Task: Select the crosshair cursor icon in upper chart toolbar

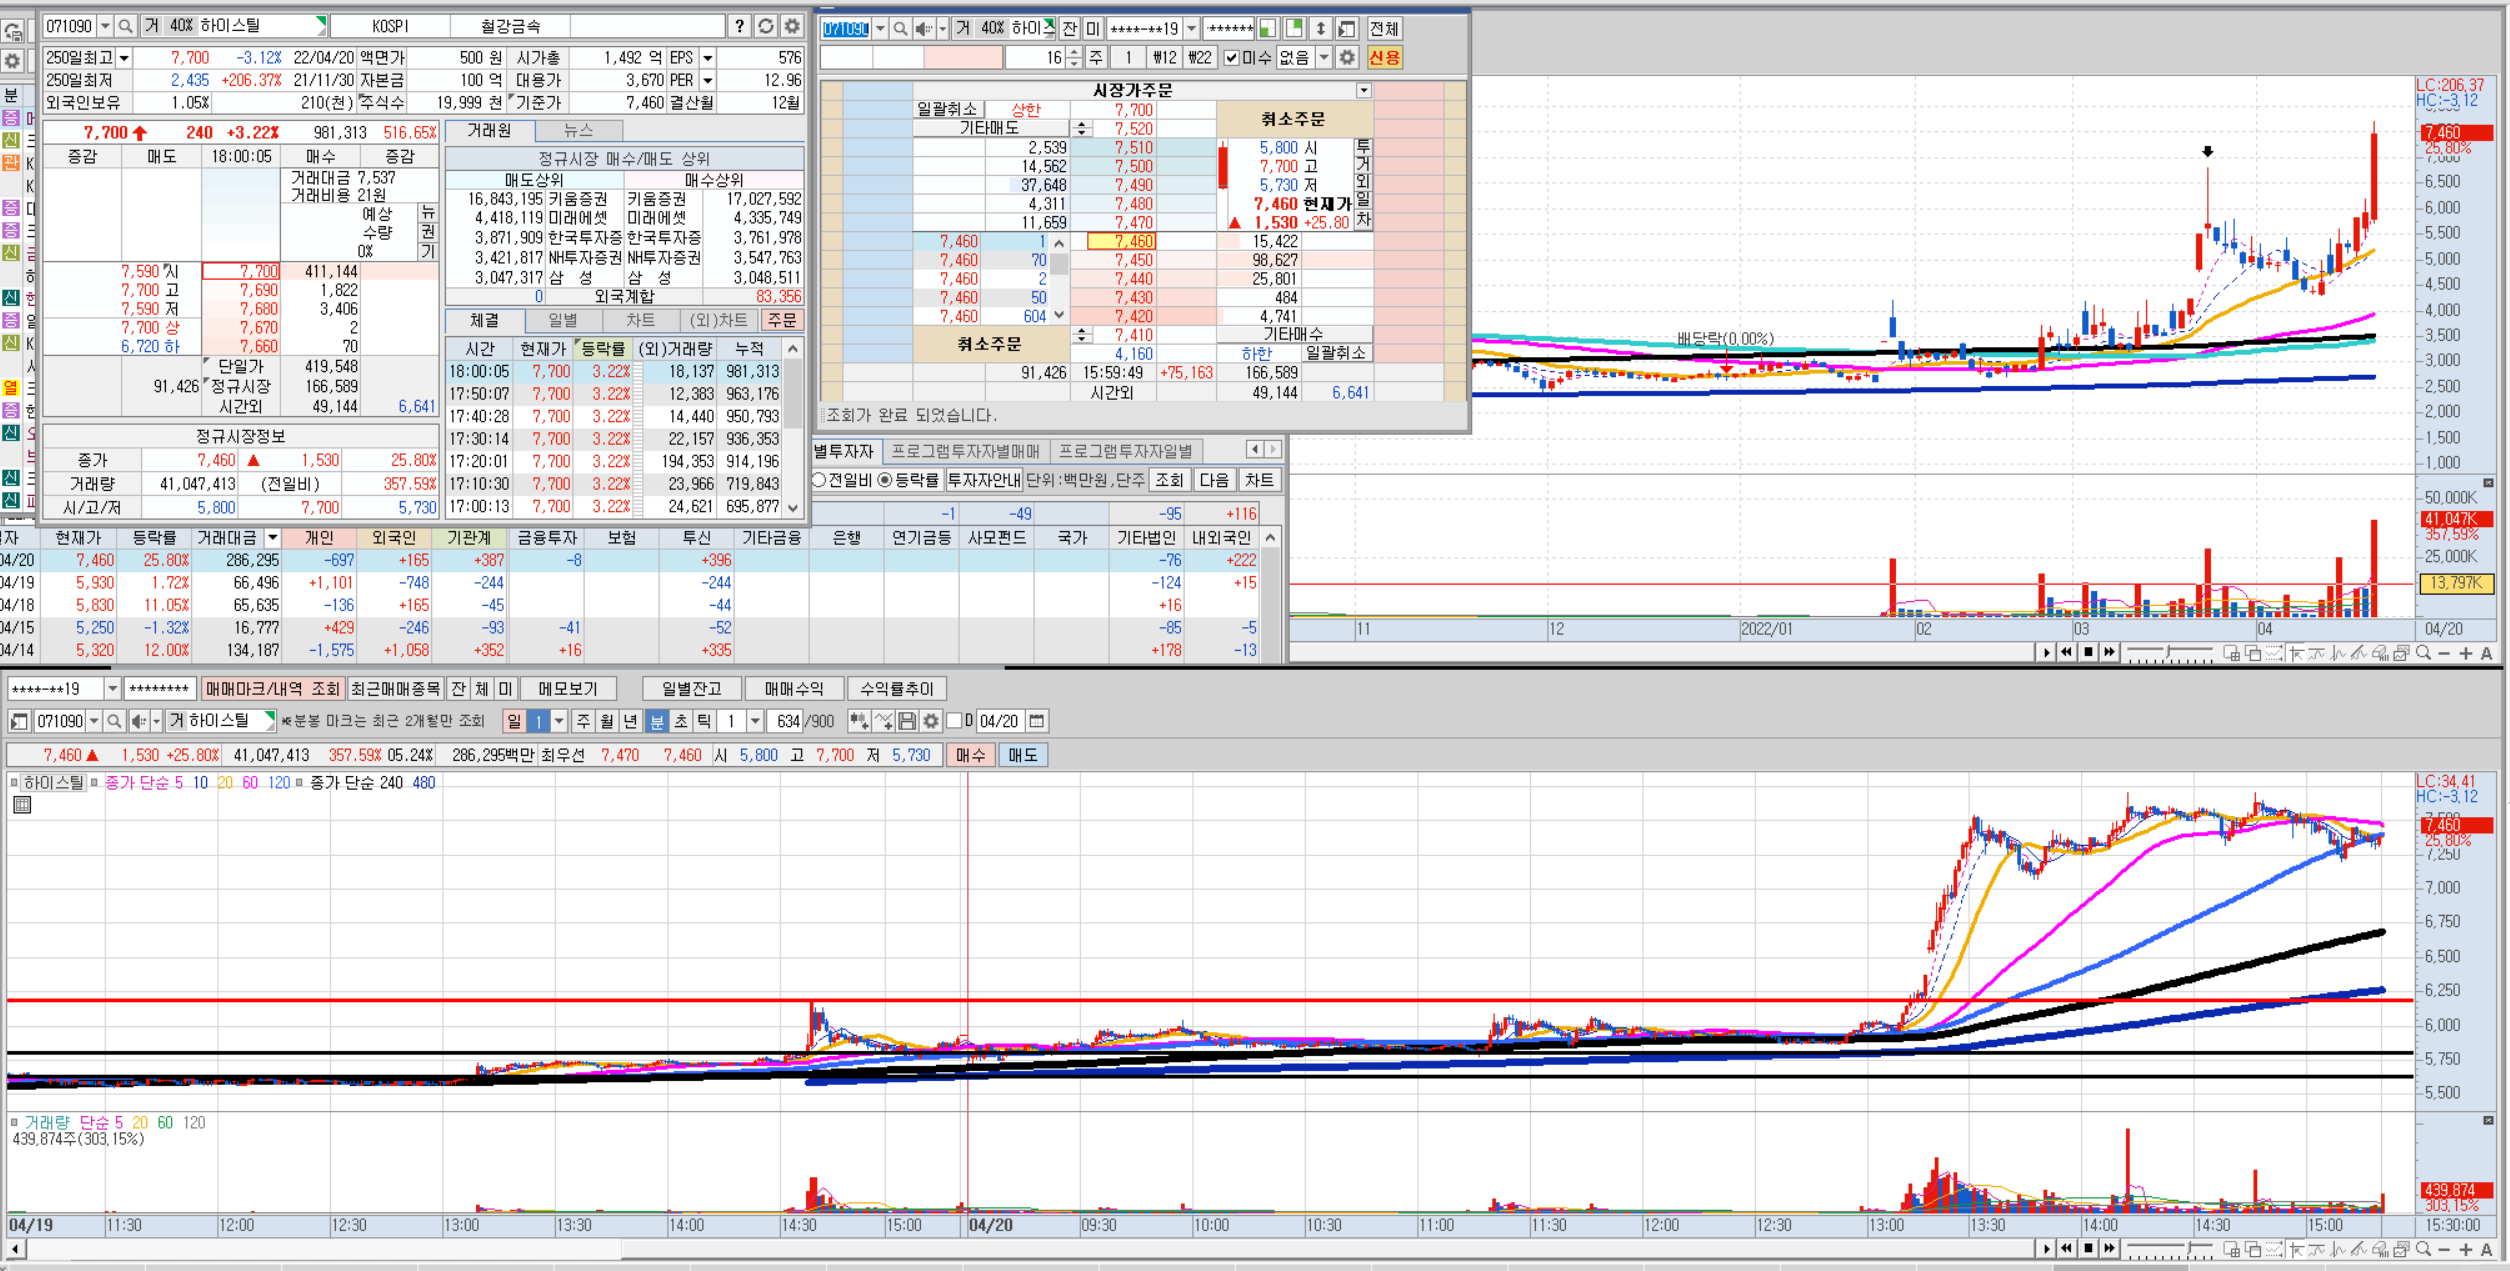Action: [x=2296, y=653]
